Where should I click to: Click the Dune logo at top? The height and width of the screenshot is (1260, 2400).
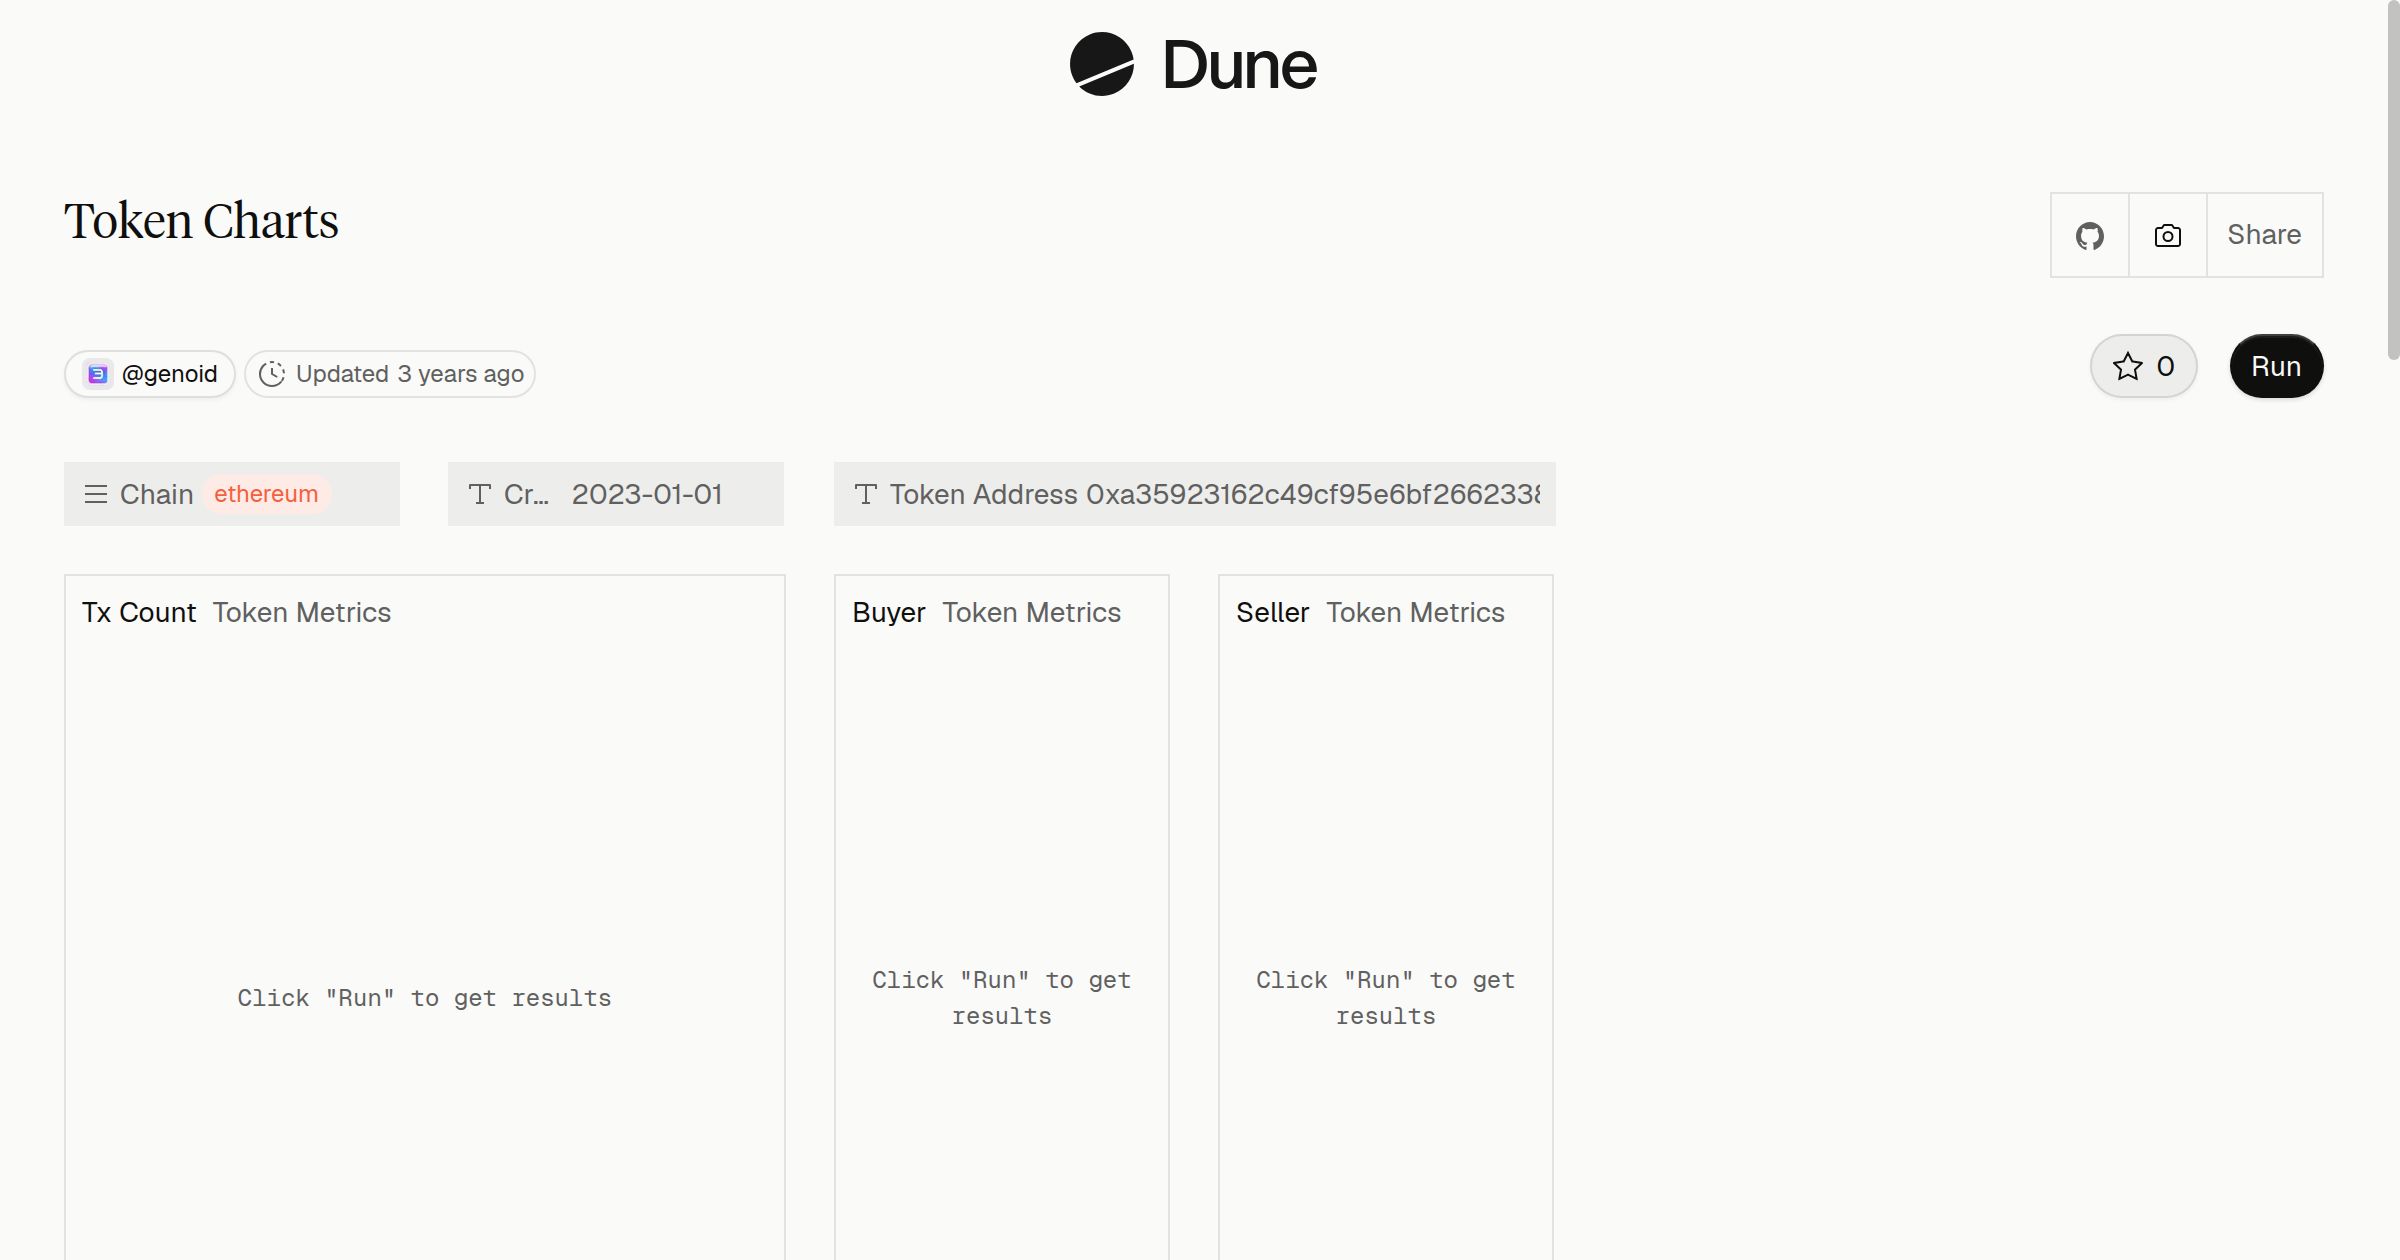tap(1193, 64)
